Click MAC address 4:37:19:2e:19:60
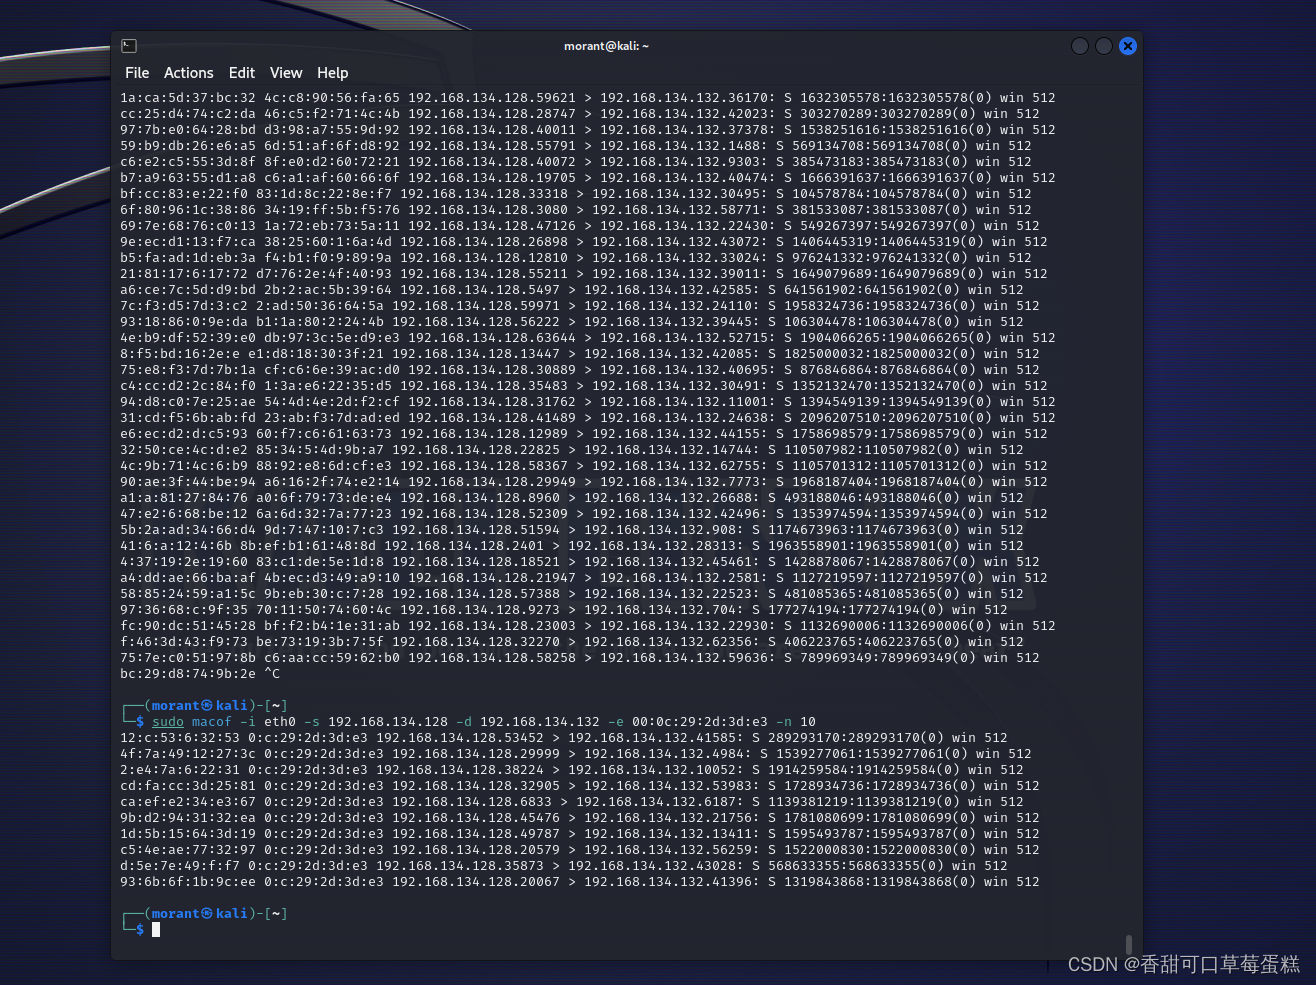The image size is (1316, 985). point(184,562)
